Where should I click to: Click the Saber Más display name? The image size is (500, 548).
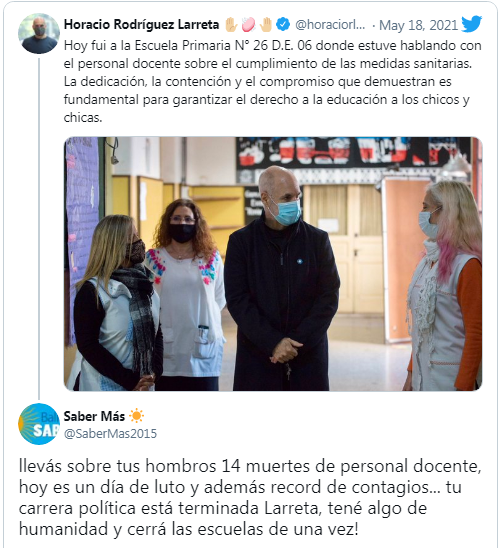pyautogui.click(x=94, y=416)
